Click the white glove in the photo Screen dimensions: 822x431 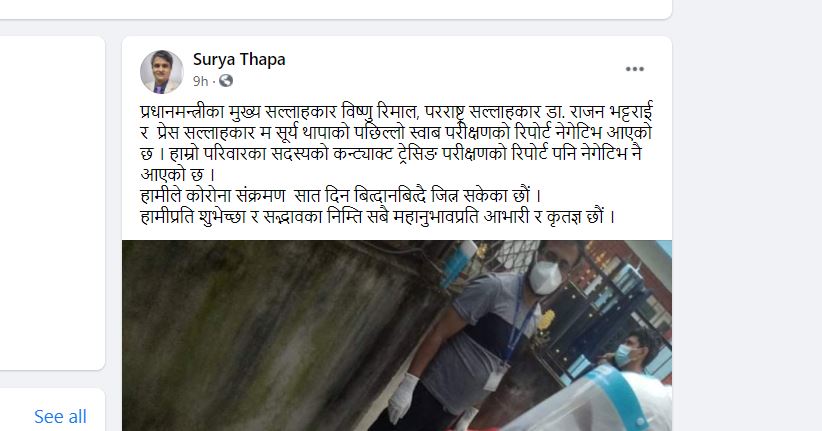[x=403, y=399]
